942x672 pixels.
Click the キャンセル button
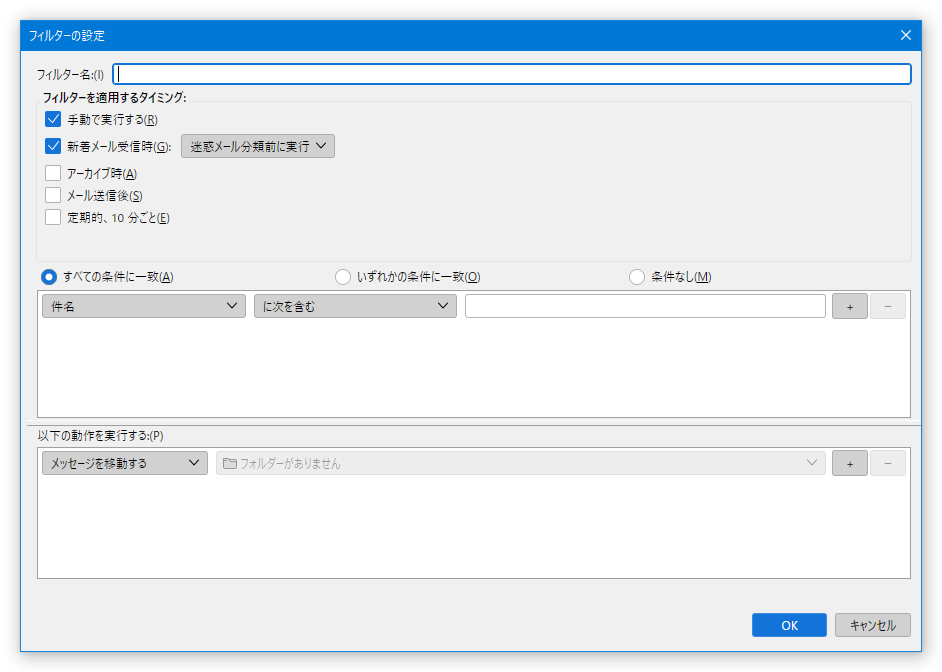click(x=872, y=625)
